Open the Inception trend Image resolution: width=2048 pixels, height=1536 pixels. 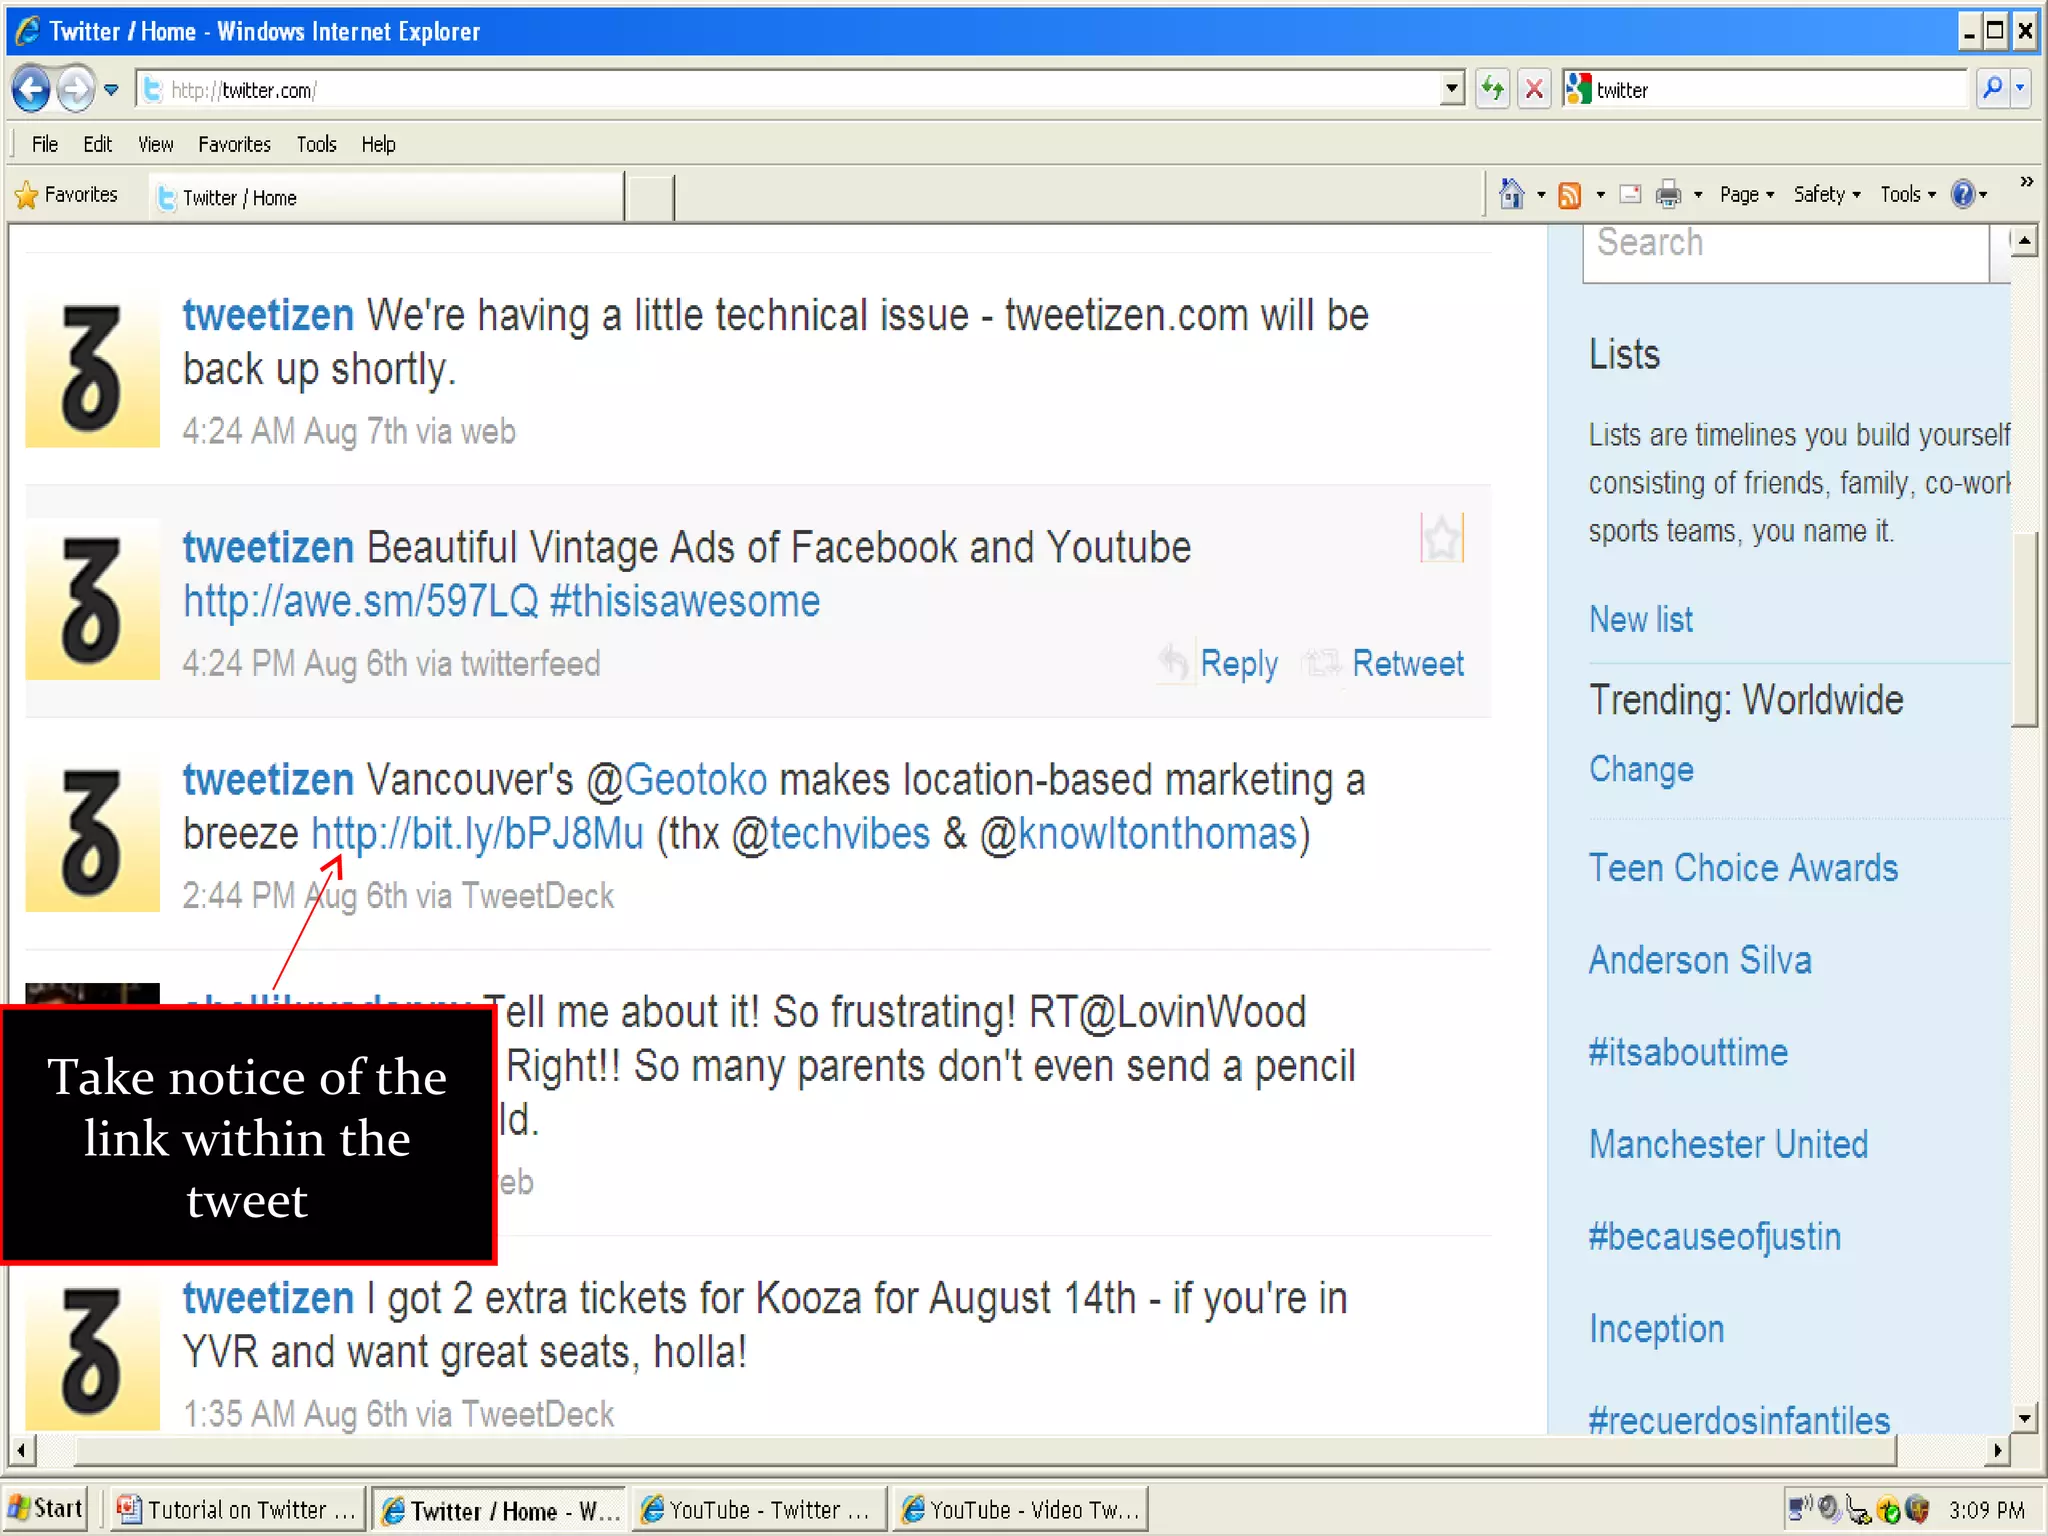pyautogui.click(x=1656, y=1329)
